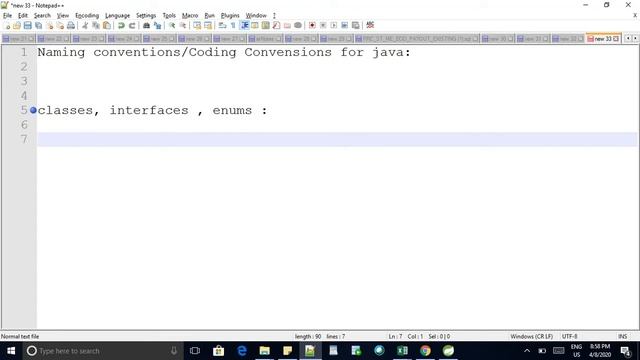Click 'Normal text file' in status bar
This screenshot has height=360, width=640.
20,336
